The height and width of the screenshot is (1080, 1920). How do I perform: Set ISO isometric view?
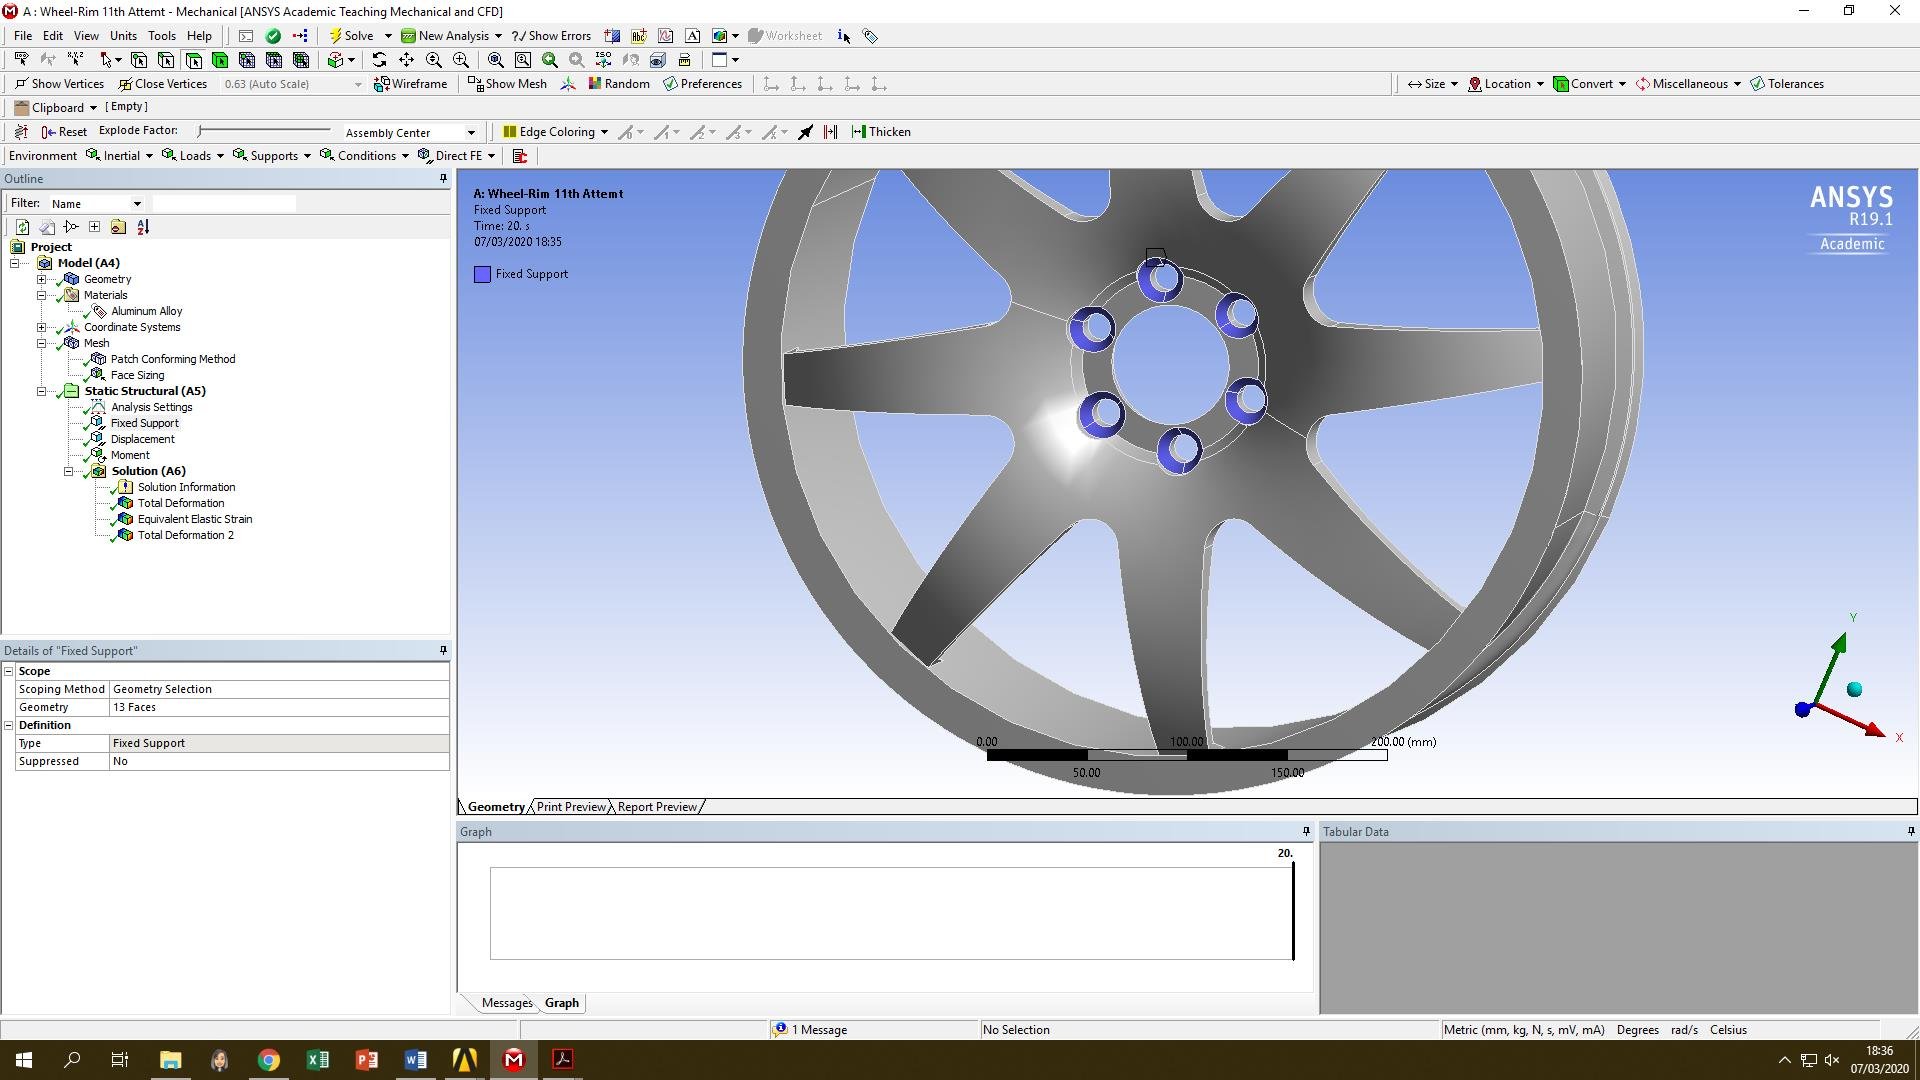click(603, 60)
